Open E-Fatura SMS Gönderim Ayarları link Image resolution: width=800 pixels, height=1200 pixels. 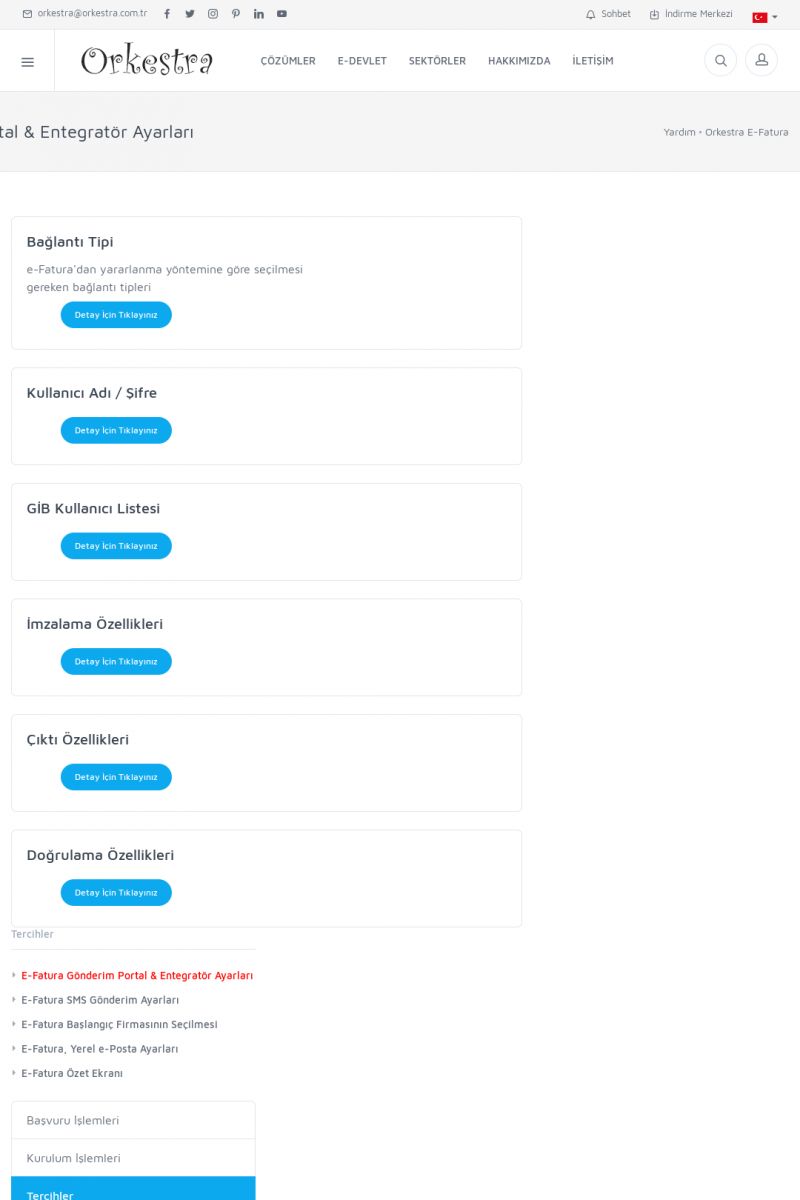100,1000
